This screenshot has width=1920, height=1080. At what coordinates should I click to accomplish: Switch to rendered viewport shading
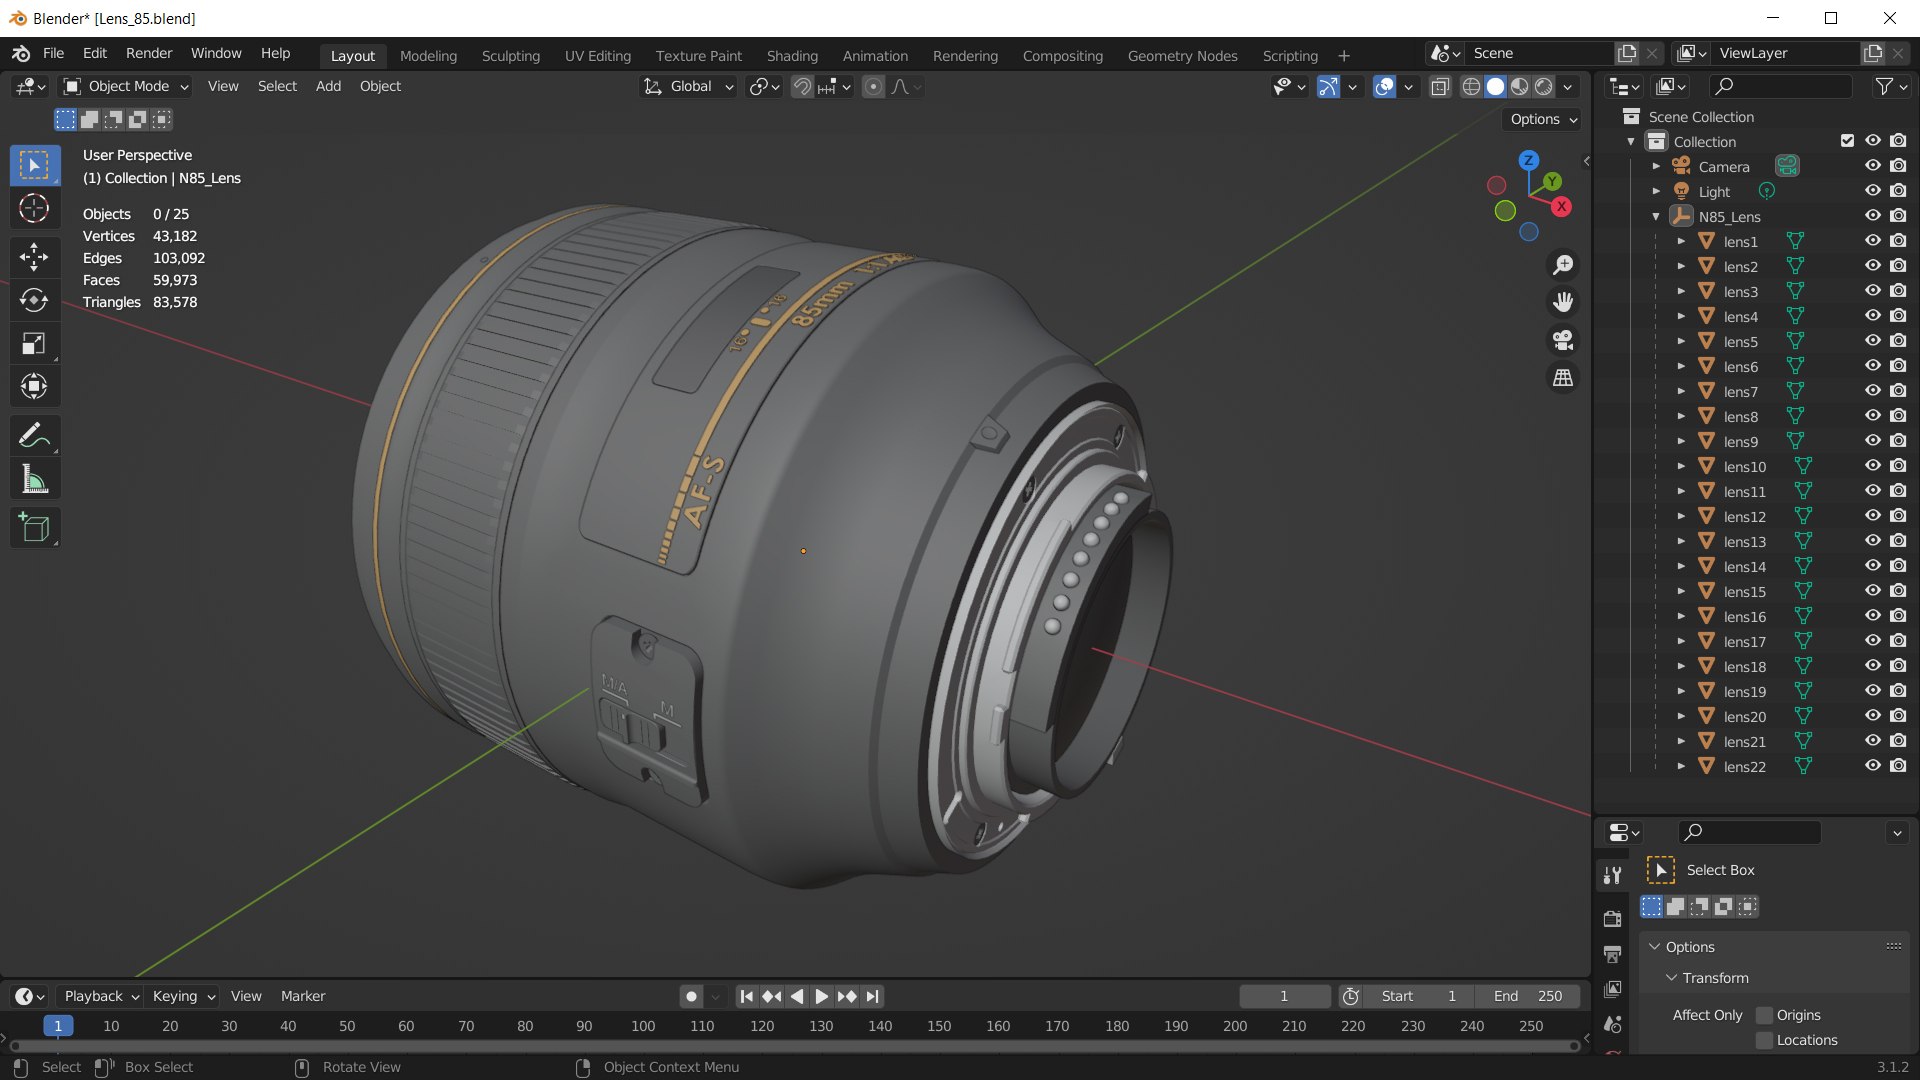coord(1543,87)
